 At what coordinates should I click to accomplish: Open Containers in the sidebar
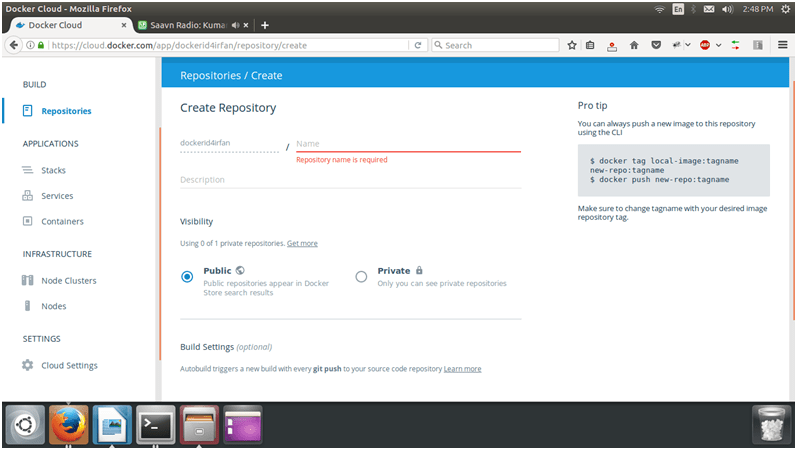pos(62,221)
